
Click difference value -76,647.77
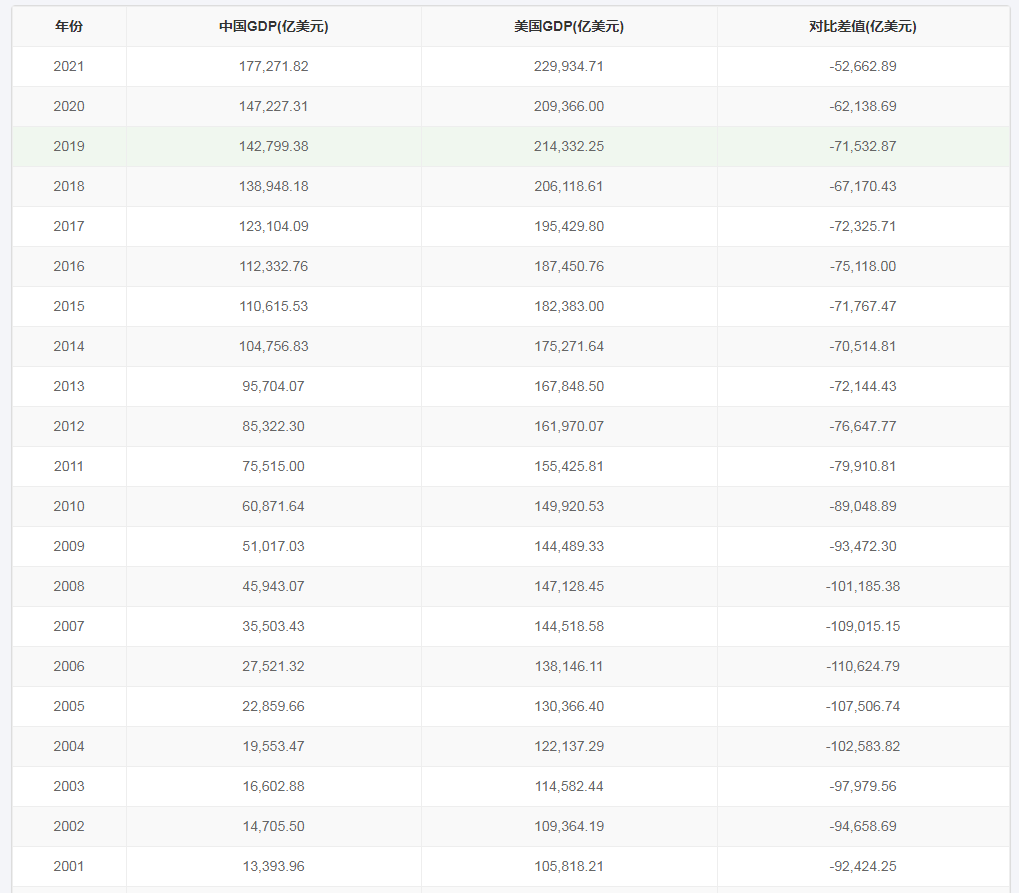(x=862, y=426)
